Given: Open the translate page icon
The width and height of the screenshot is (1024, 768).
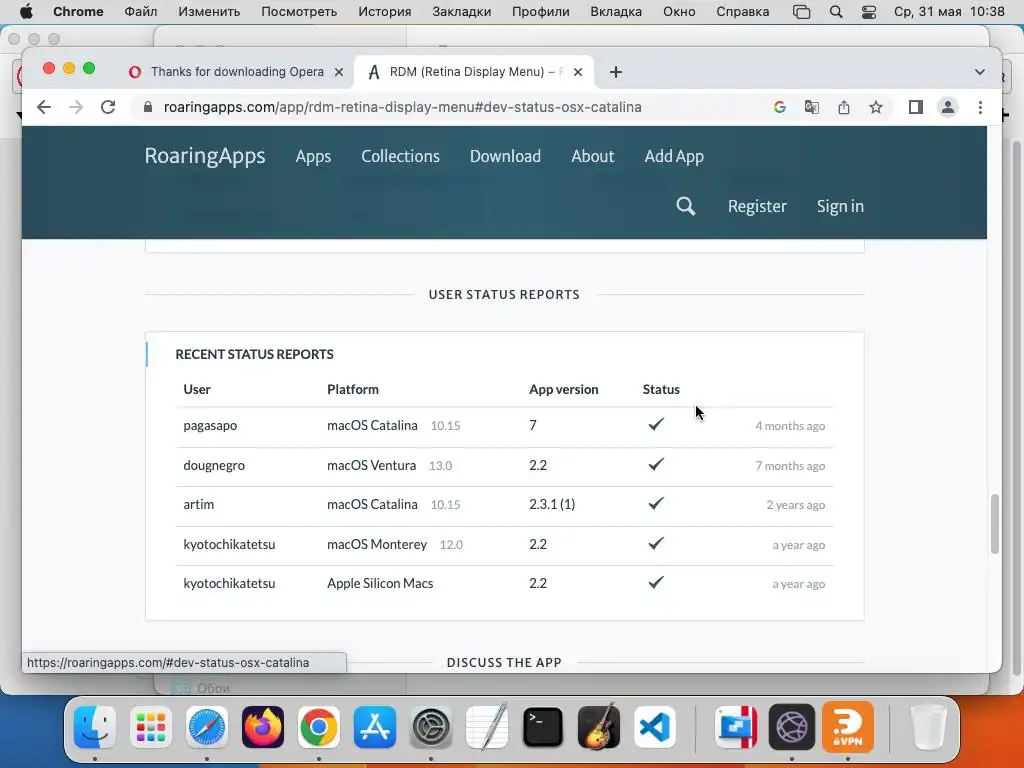Looking at the screenshot, I should click(812, 107).
